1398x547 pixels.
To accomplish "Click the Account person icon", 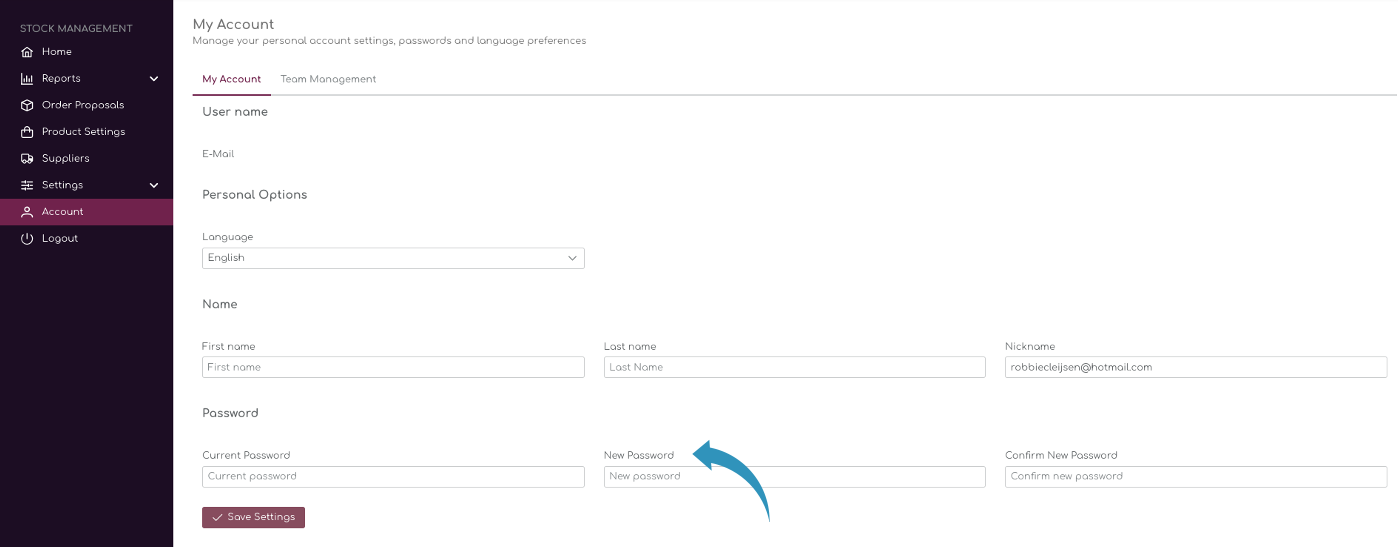I will coord(27,212).
